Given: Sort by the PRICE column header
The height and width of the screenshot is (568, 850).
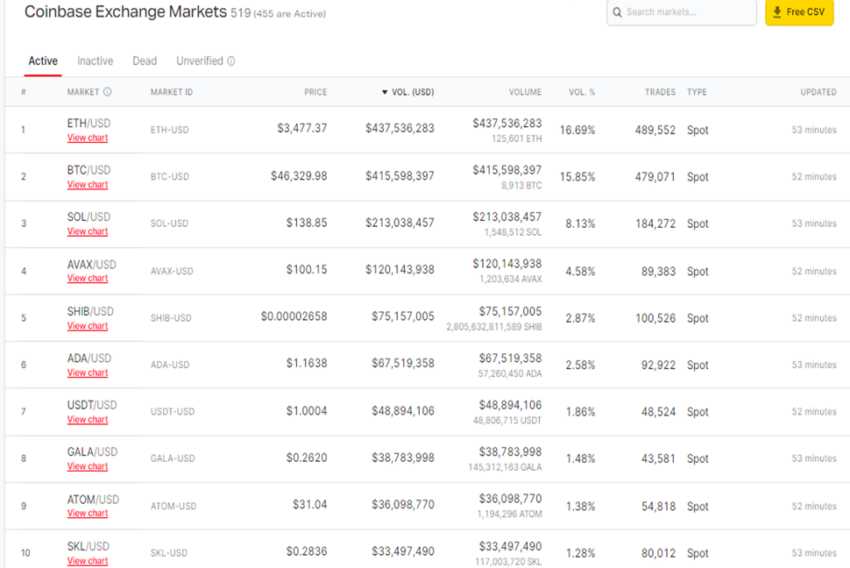Looking at the screenshot, I should 315,92.
